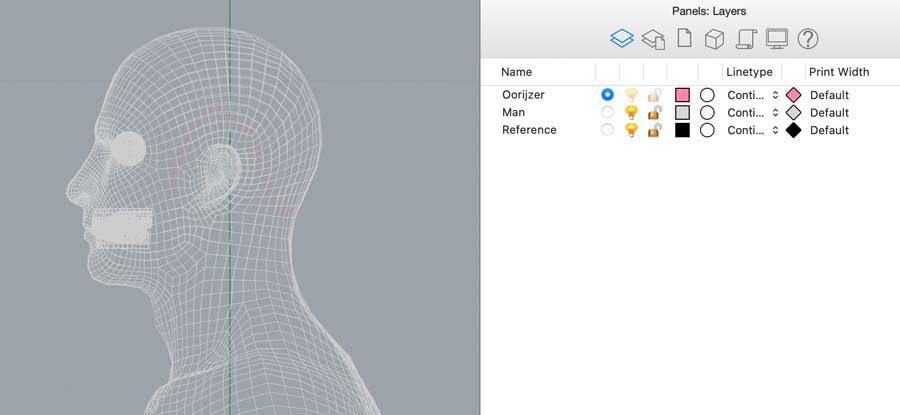Set Oorijzer as the current layer
The image size is (900, 415).
[607, 95]
